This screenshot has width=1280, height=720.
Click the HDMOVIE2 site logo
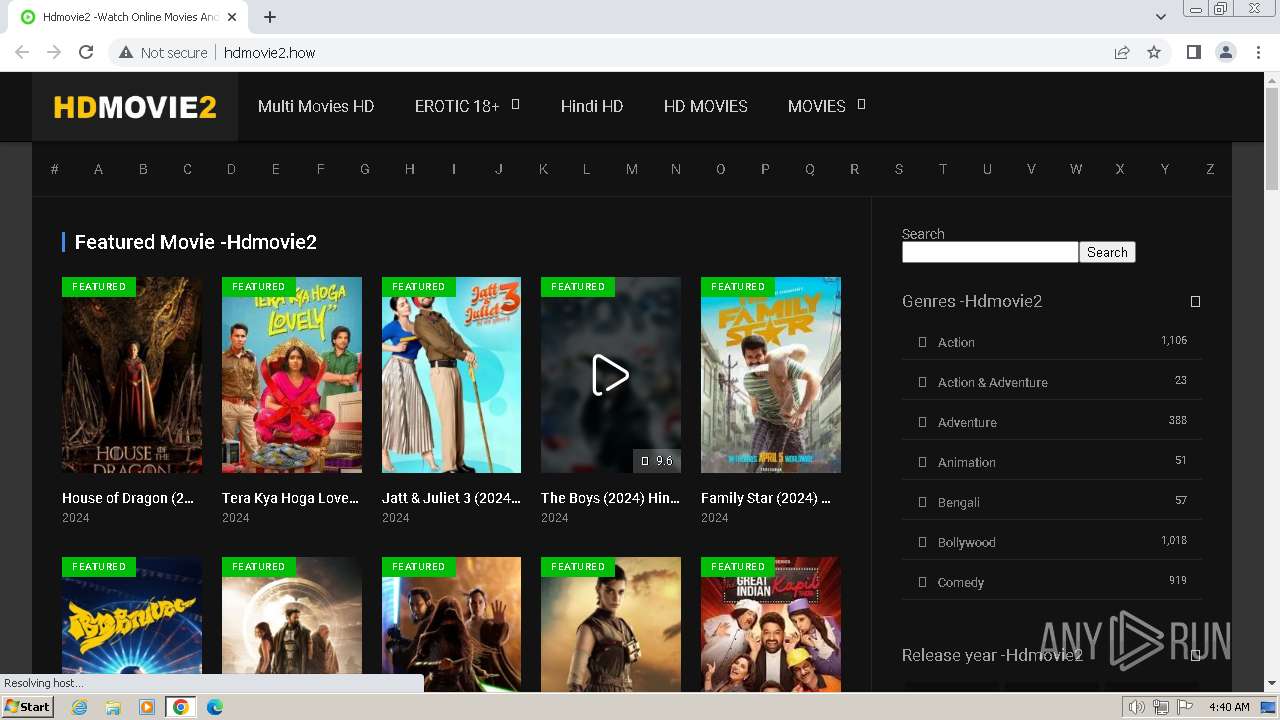click(135, 107)
